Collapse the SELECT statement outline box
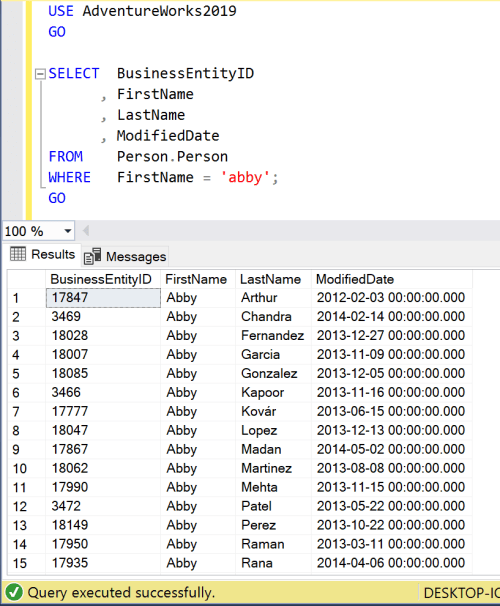500x606 pixels. tap(40, 74)
